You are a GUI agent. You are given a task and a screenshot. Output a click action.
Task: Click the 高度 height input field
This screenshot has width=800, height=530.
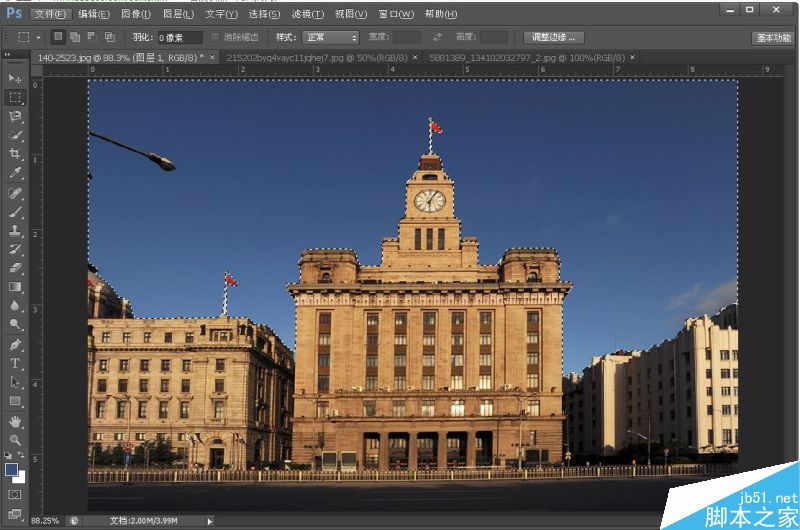494,37
